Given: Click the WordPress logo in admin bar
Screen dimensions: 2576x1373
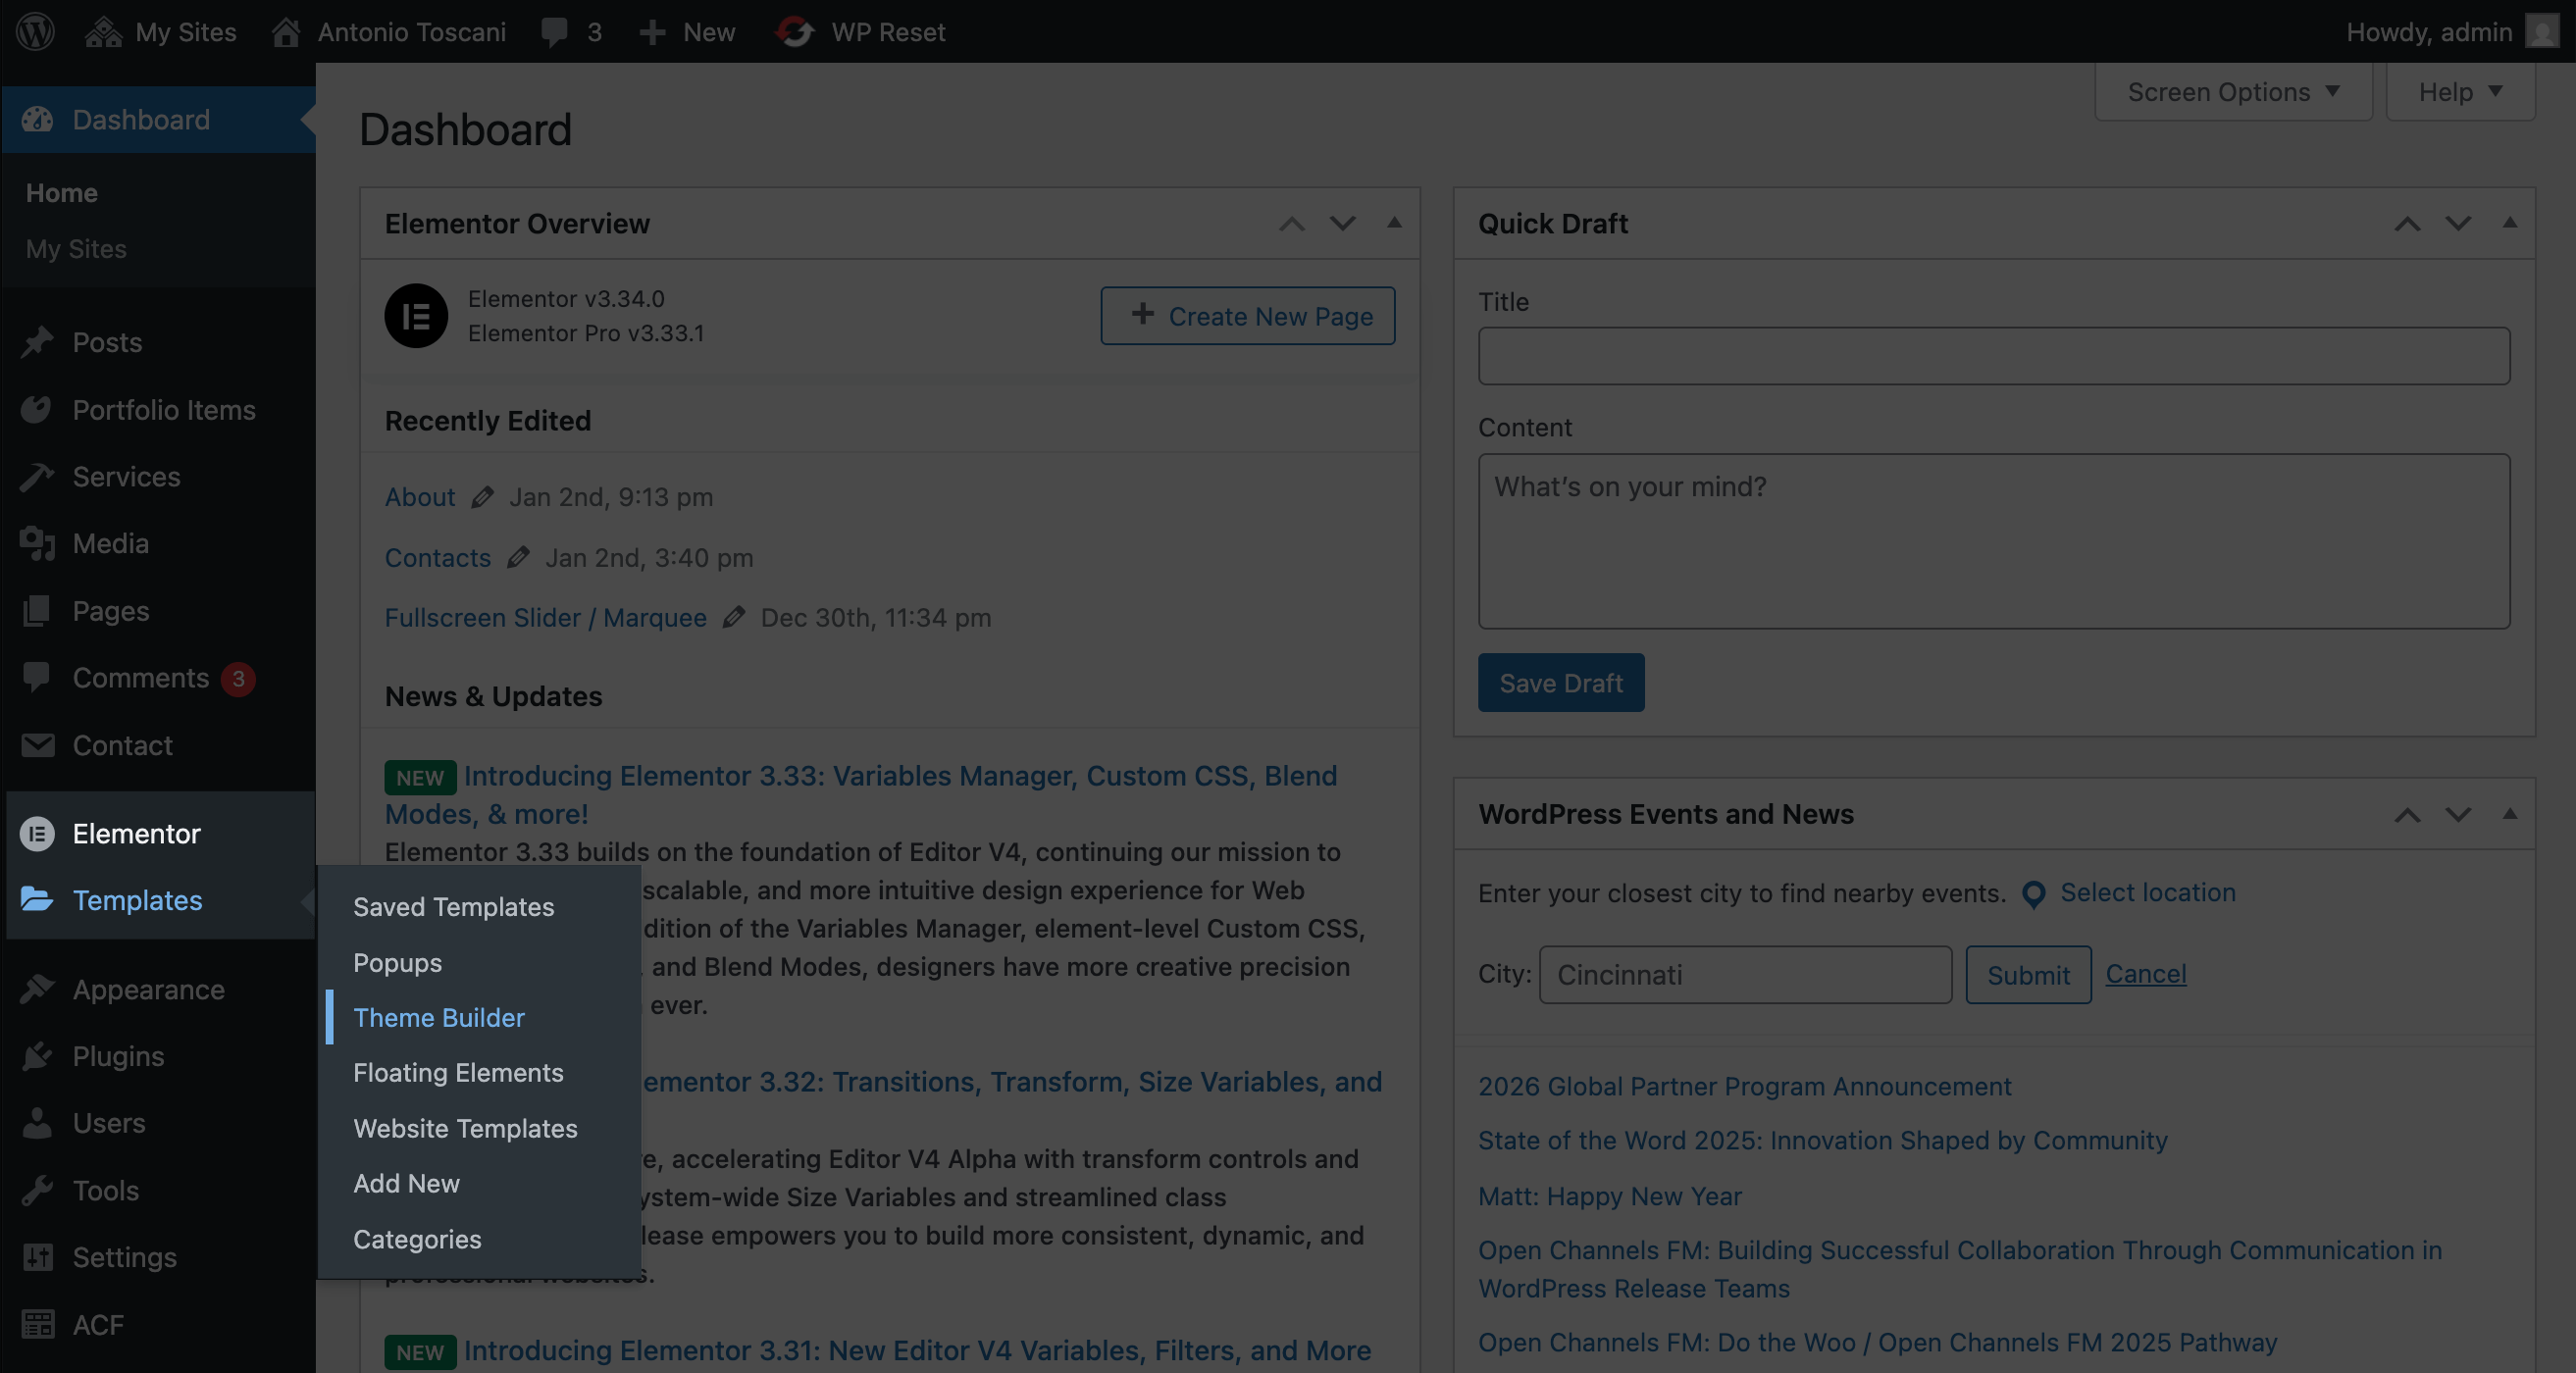Looking at the screenshot, I should (35, 31).
